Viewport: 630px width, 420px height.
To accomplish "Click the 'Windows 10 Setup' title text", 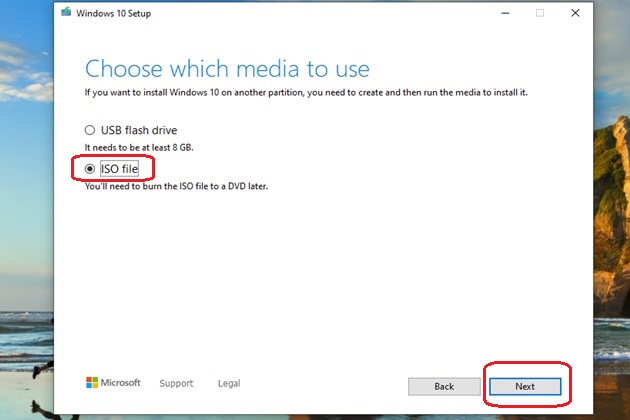I will click(x=114, y=13).
